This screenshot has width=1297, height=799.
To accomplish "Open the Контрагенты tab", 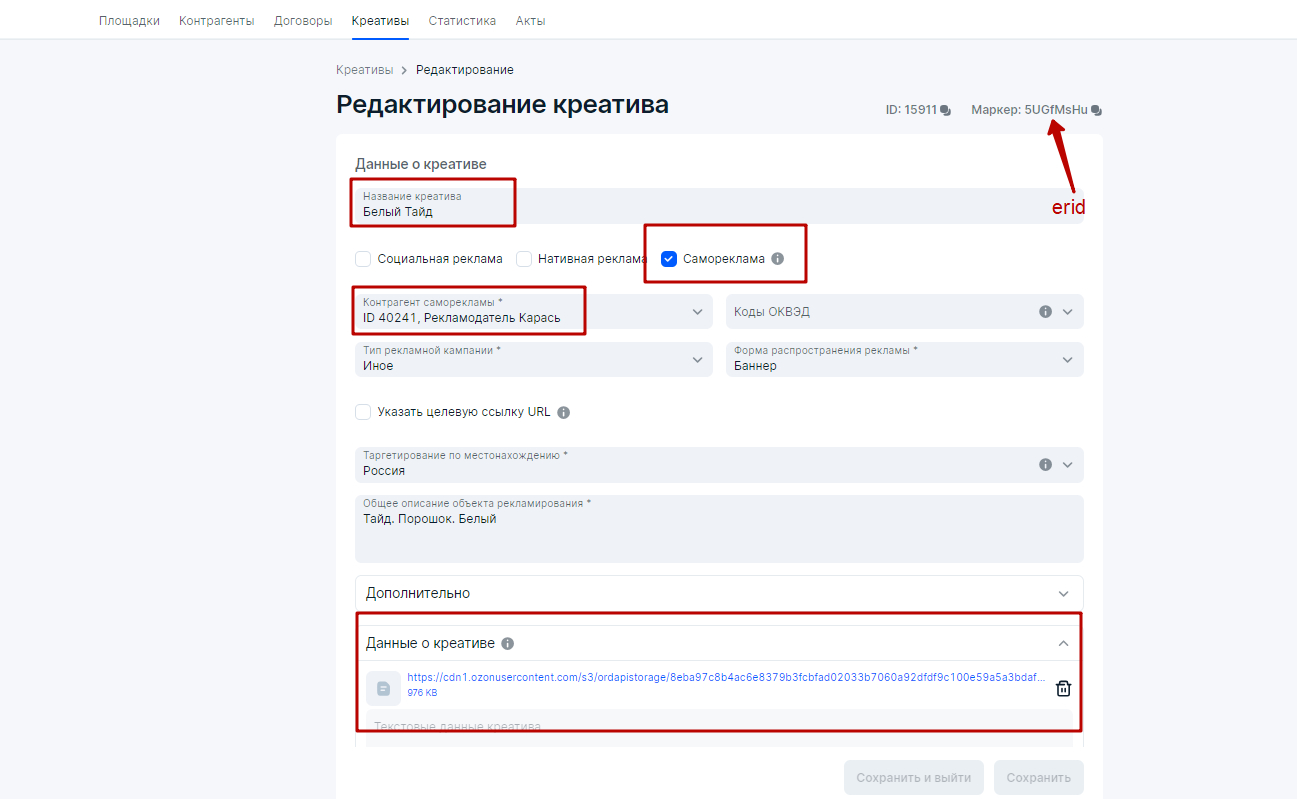I will (x=216, y=20).
